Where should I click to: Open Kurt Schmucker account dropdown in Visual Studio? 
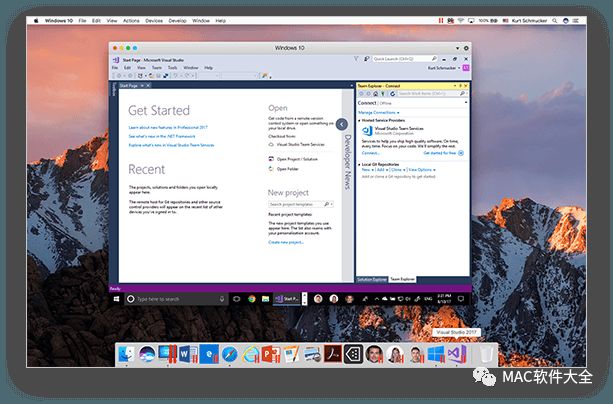444,68
